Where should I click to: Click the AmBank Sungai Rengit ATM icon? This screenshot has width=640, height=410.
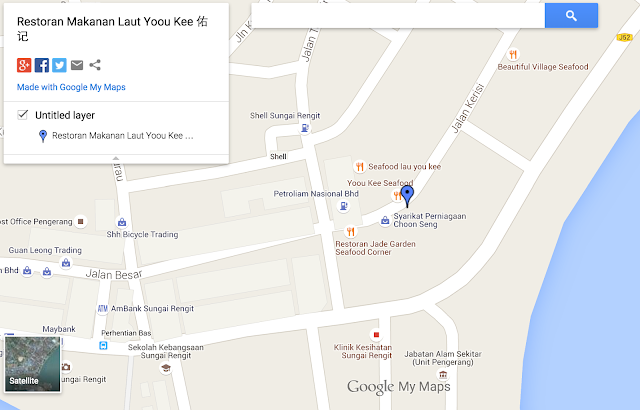tap(102, 309)
